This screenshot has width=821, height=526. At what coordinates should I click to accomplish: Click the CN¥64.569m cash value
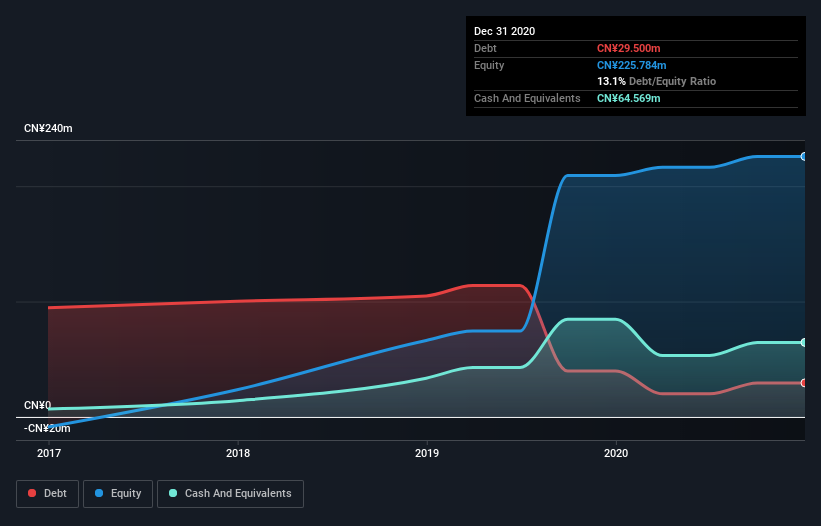[628, 98]
